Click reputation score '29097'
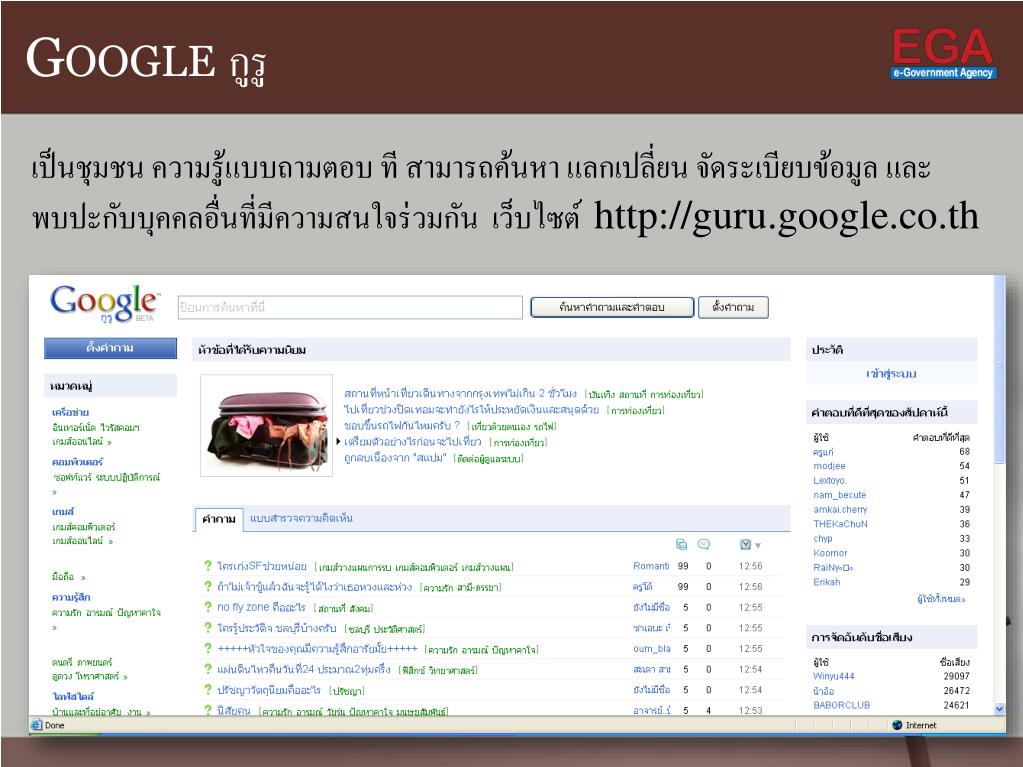Viewport: 1023px width, 767px height. [956, 676]
